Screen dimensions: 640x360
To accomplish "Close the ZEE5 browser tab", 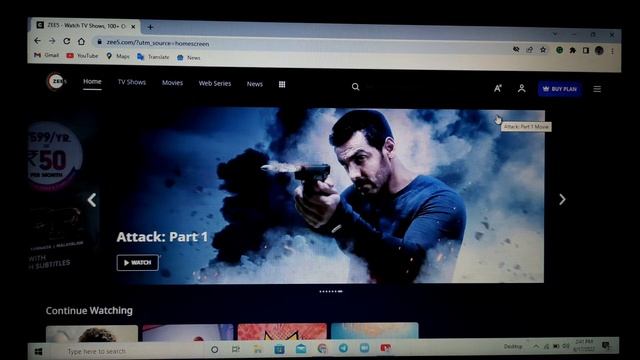I will tap(133, 27).
